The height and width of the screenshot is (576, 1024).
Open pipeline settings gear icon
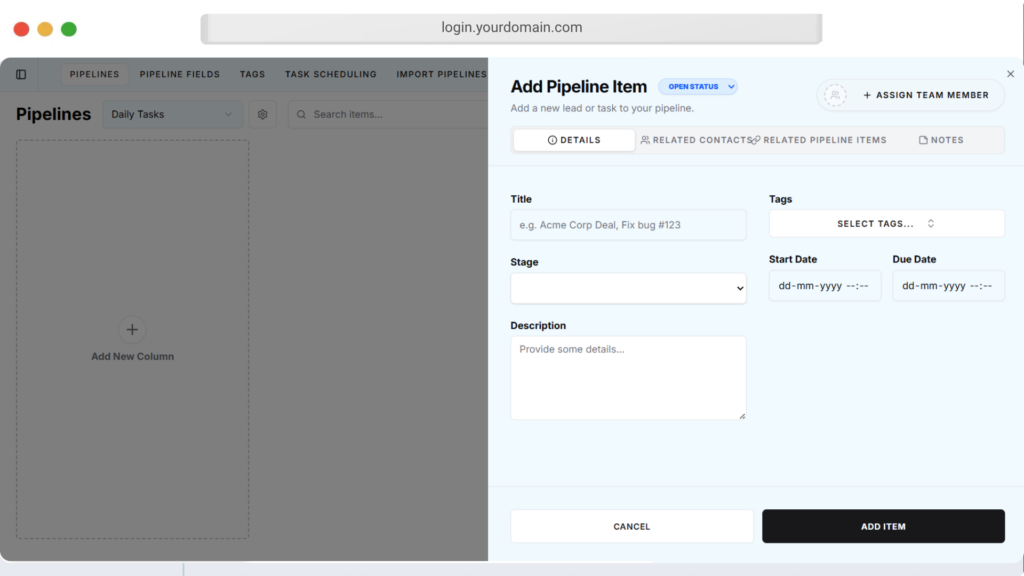click(x=263, y=114)
